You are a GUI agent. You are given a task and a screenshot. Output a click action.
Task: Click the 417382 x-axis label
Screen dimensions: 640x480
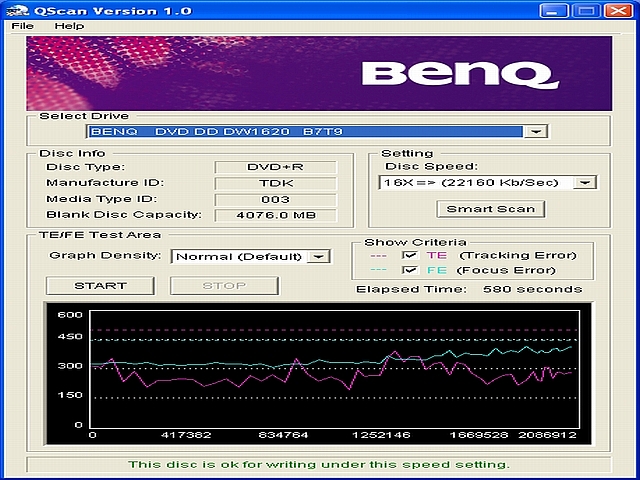pyautogui.click(x=186, y=435)
